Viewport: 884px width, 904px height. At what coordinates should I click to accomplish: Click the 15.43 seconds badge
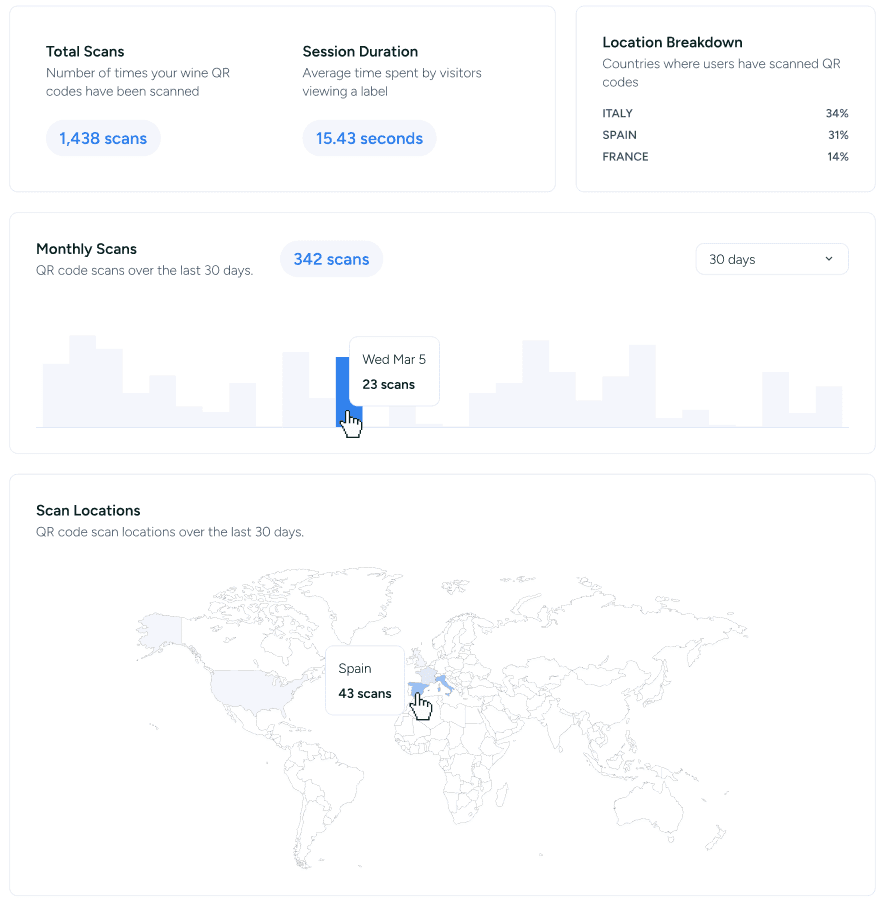[369, 138]
